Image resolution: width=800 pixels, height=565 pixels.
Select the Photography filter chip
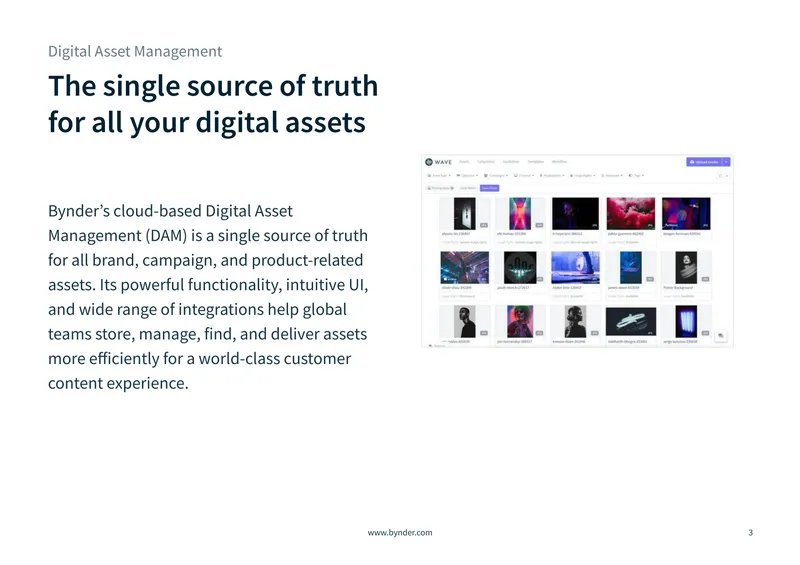point(438,188)
